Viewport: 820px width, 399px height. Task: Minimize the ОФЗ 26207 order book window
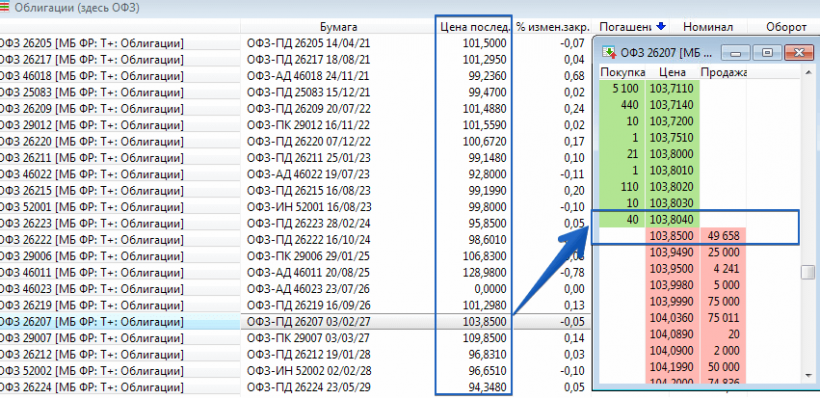pos(736,52)
